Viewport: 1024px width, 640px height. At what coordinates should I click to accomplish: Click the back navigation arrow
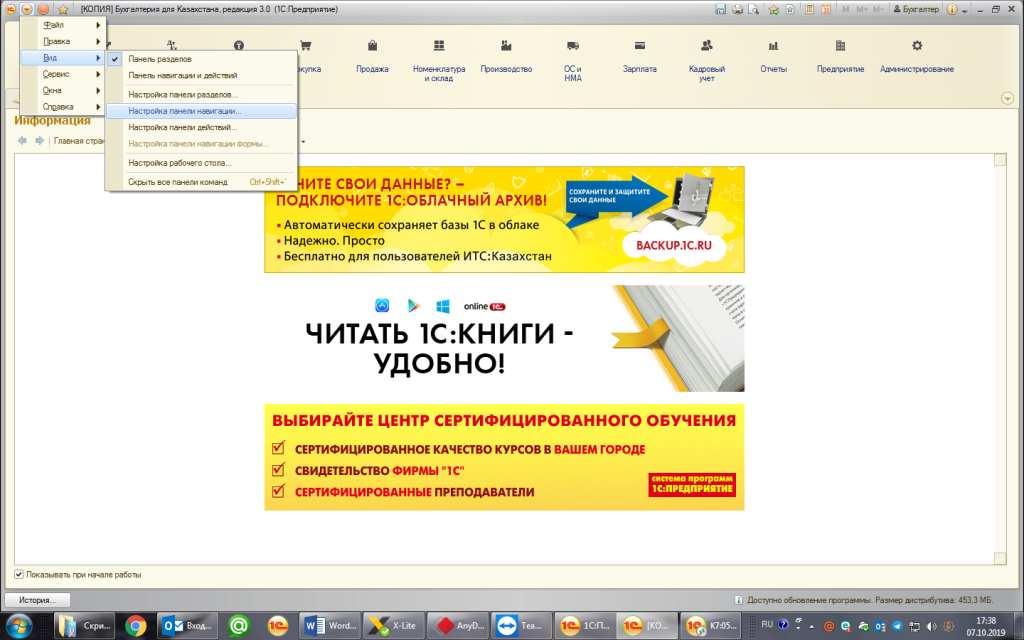point(22,140)
